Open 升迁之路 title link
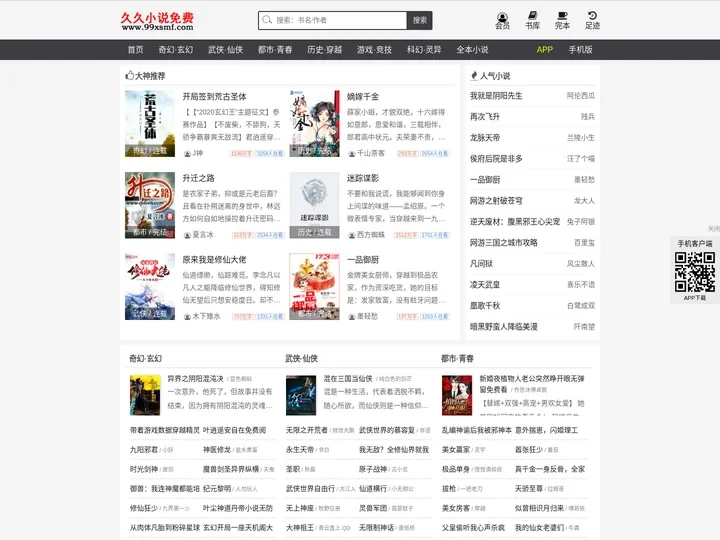The image size is (720, 540). (x=198, y=178)
